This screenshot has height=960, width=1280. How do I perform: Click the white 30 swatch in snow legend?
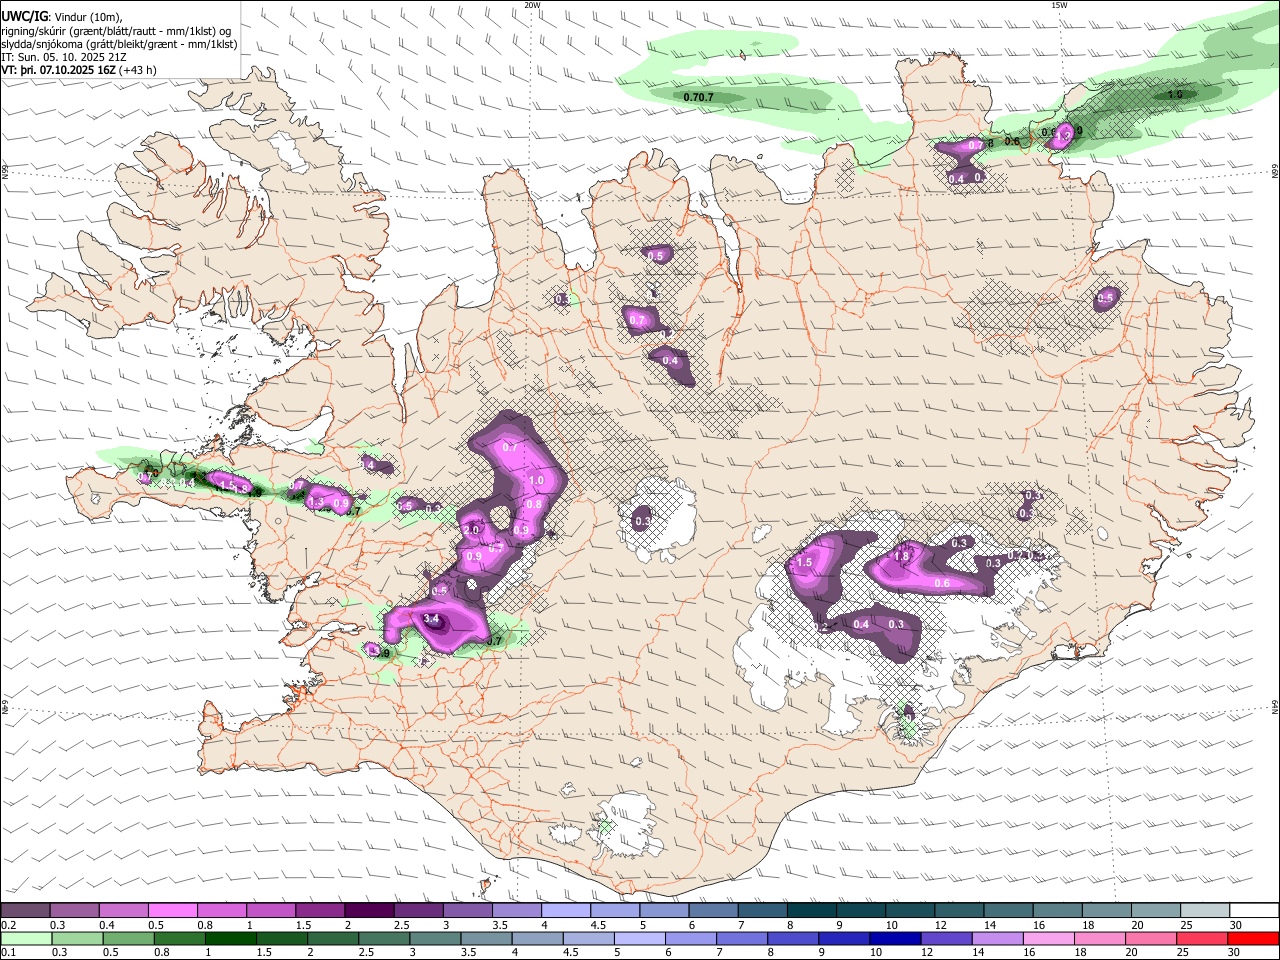point(1254,911)
